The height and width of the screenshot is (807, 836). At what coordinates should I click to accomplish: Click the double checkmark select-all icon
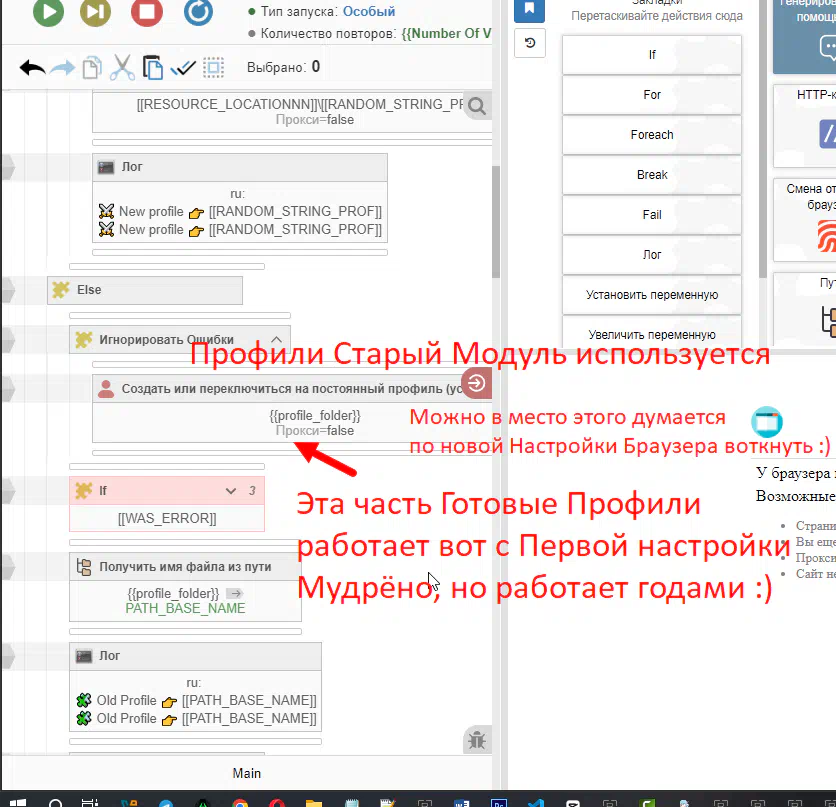click(183, 68)
